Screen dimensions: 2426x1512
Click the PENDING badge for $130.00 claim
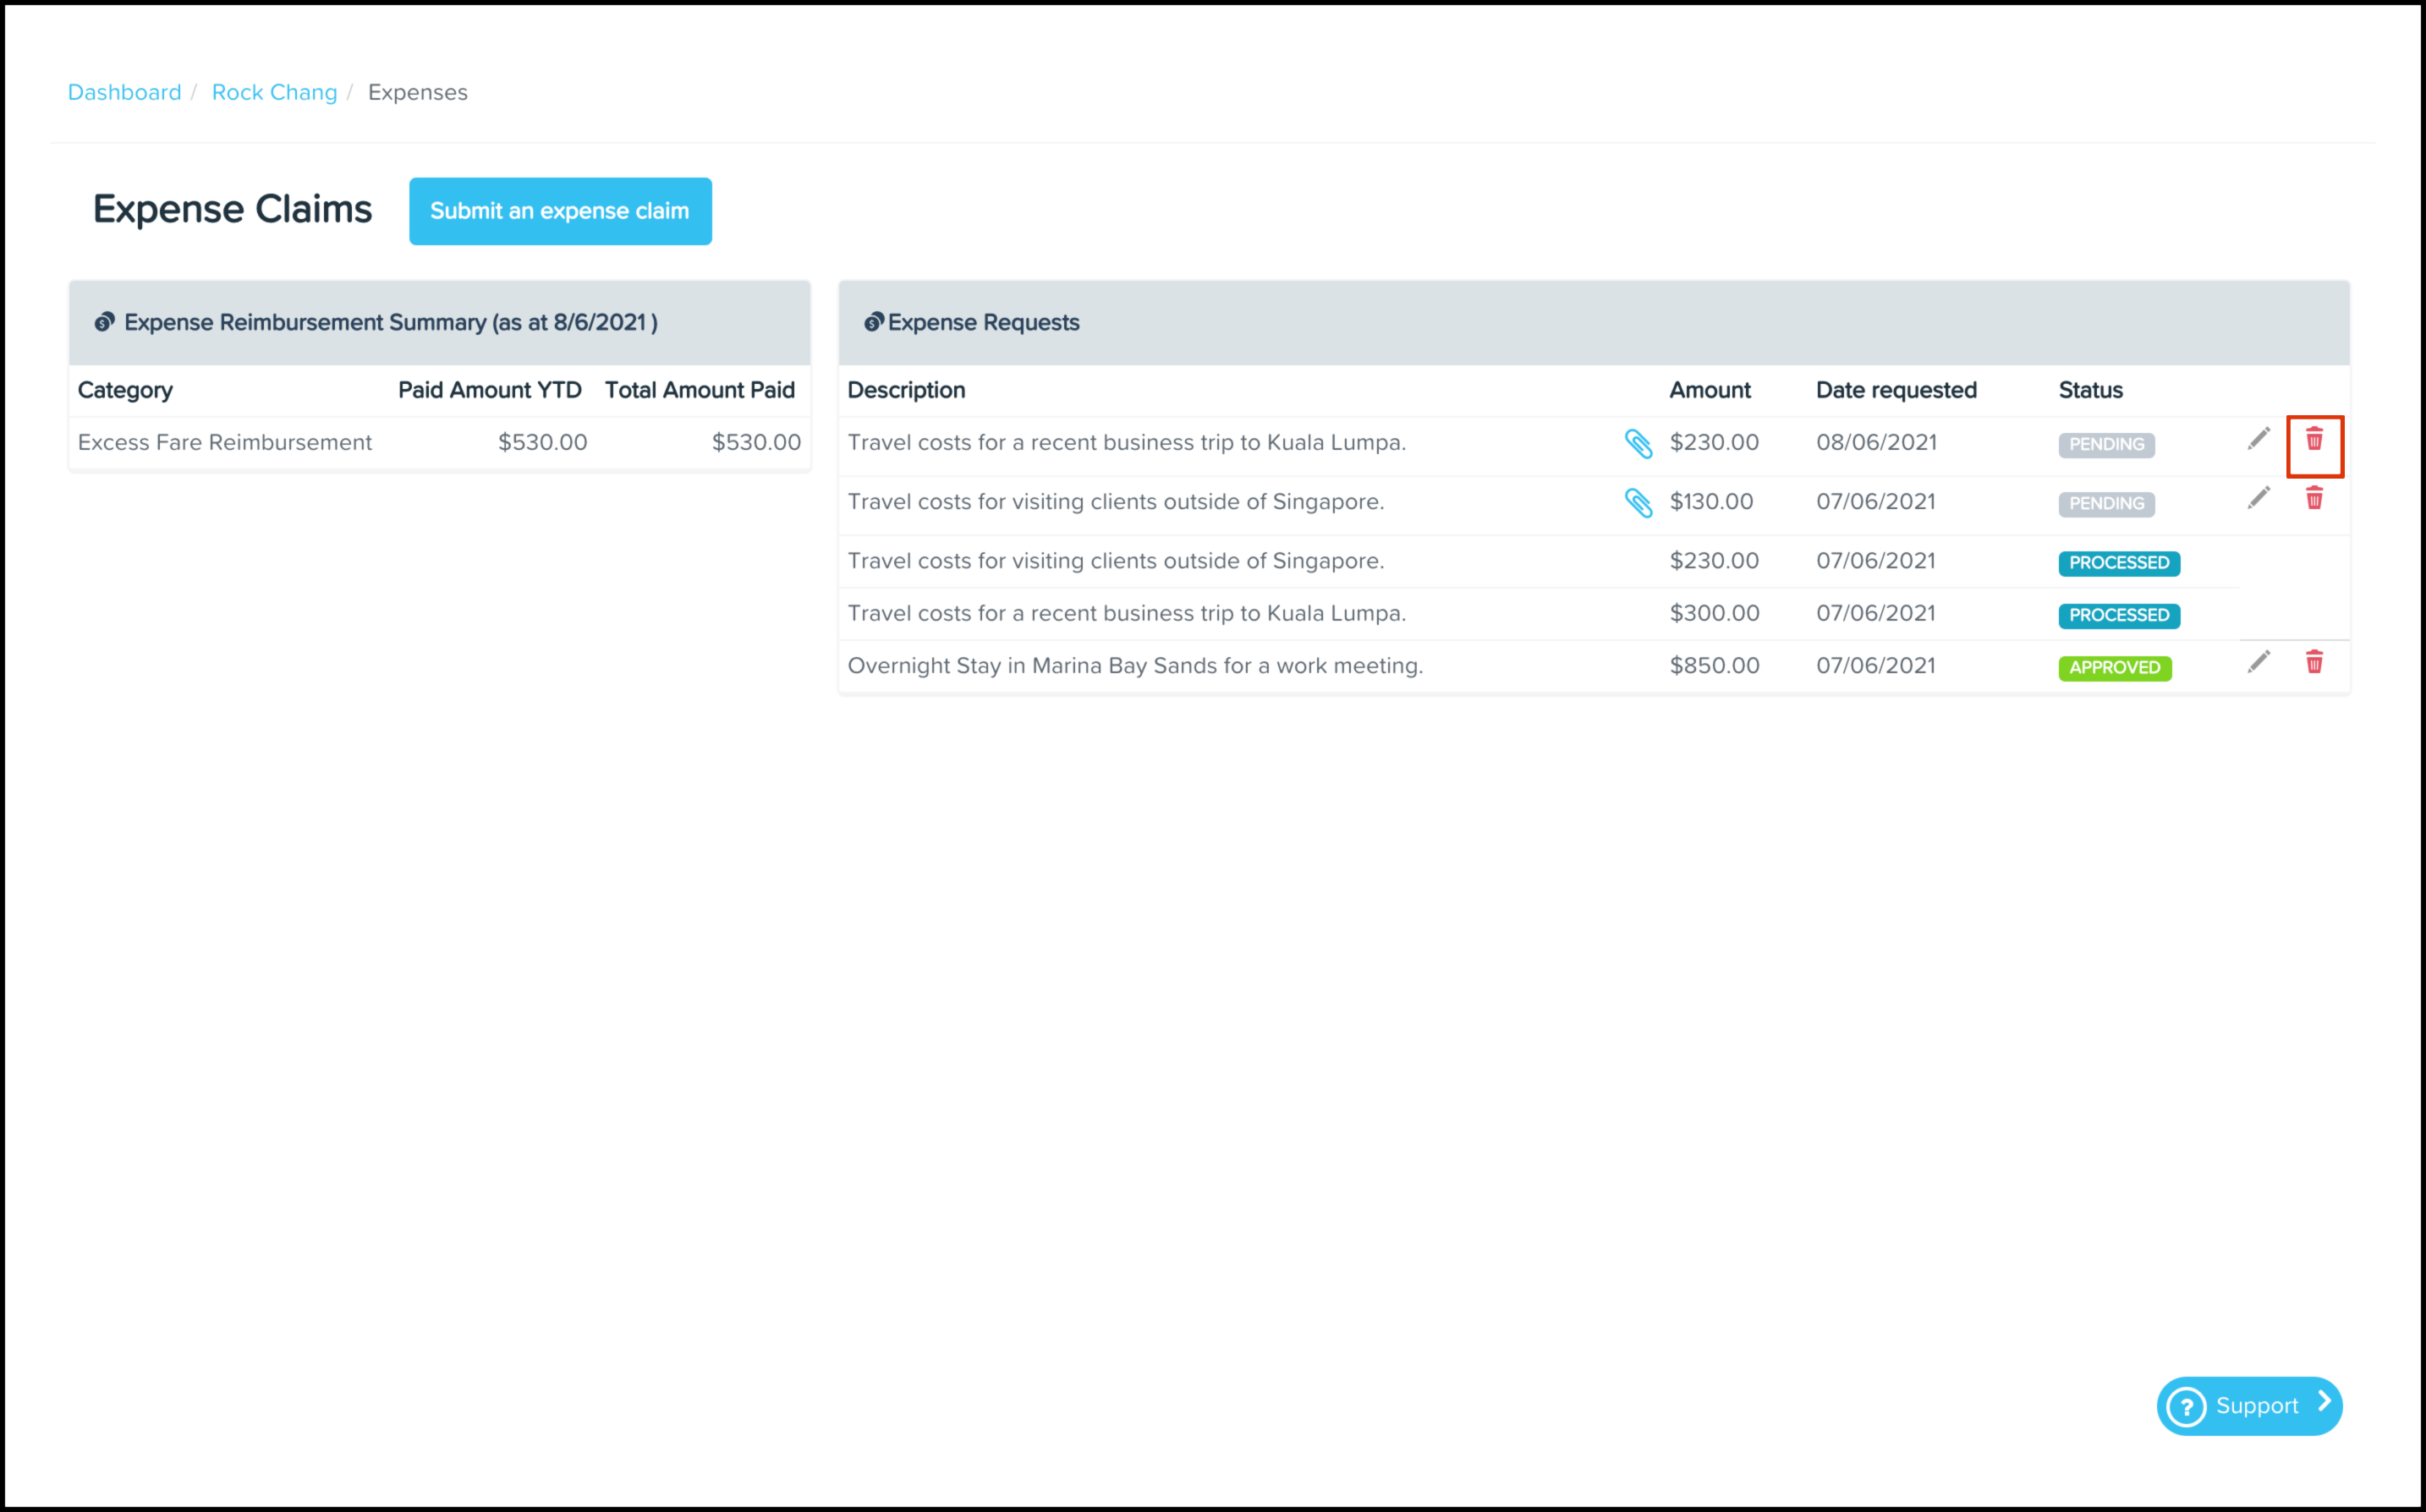click(2106, 503)
